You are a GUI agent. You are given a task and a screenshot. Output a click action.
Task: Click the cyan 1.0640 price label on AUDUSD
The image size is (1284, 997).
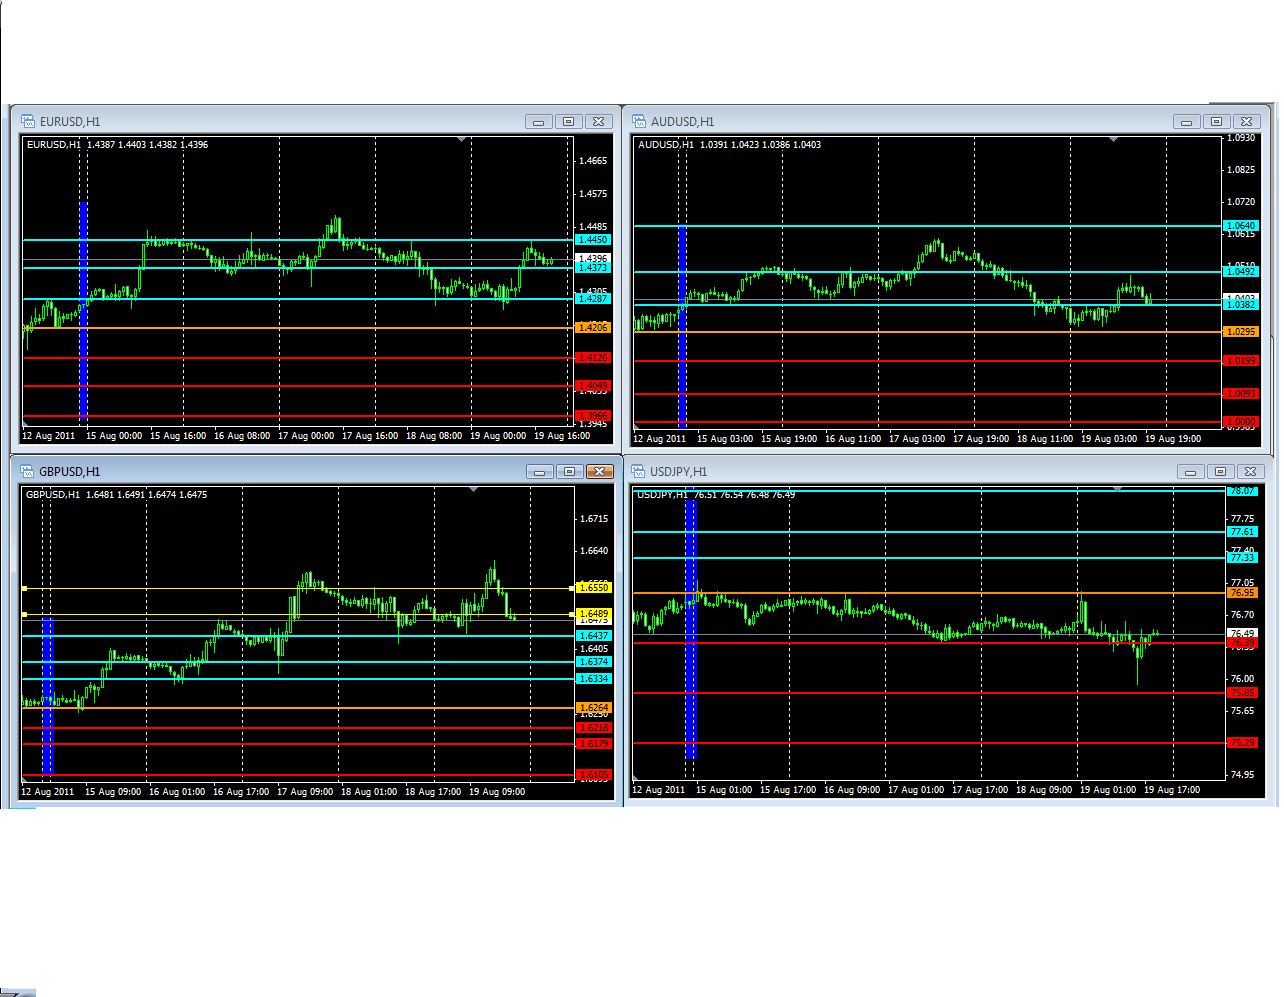click(x=1241, y=226)
